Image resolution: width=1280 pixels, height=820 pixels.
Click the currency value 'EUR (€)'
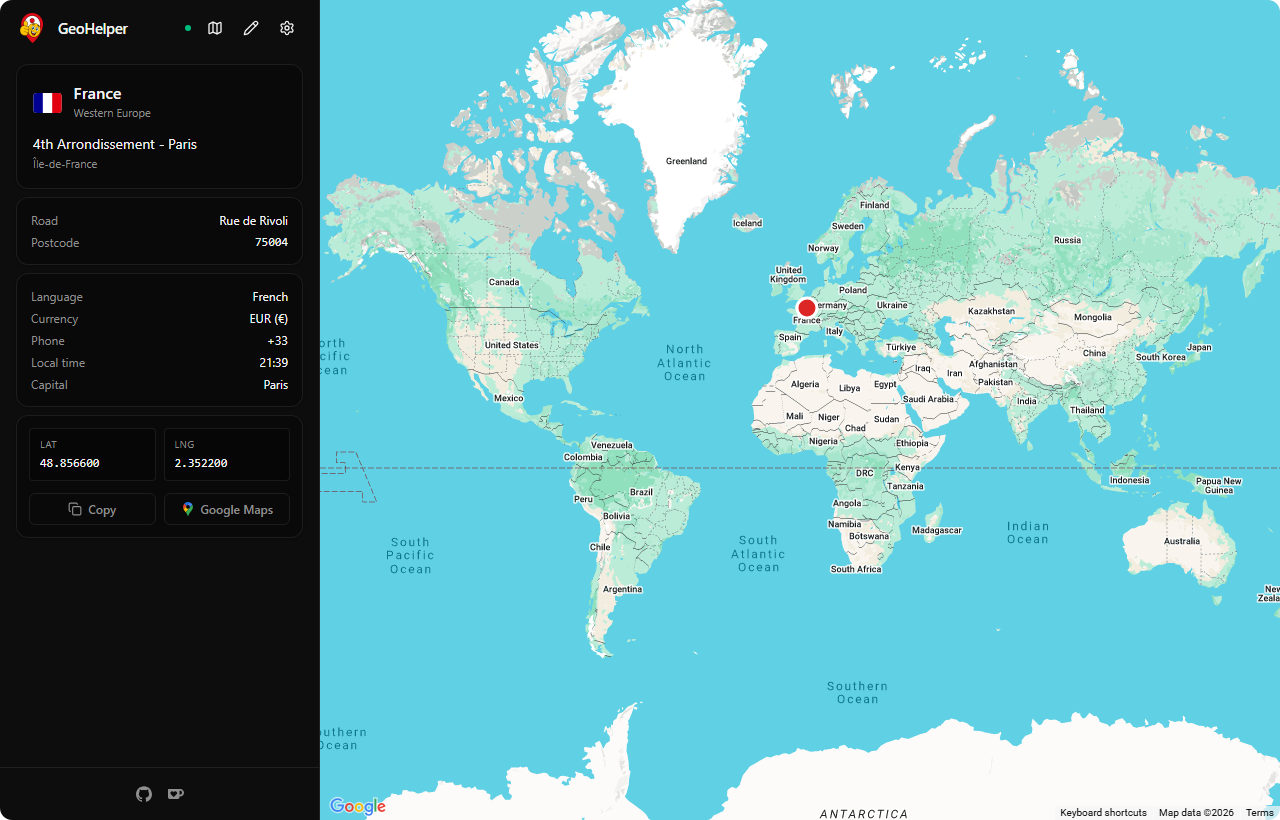269,319
